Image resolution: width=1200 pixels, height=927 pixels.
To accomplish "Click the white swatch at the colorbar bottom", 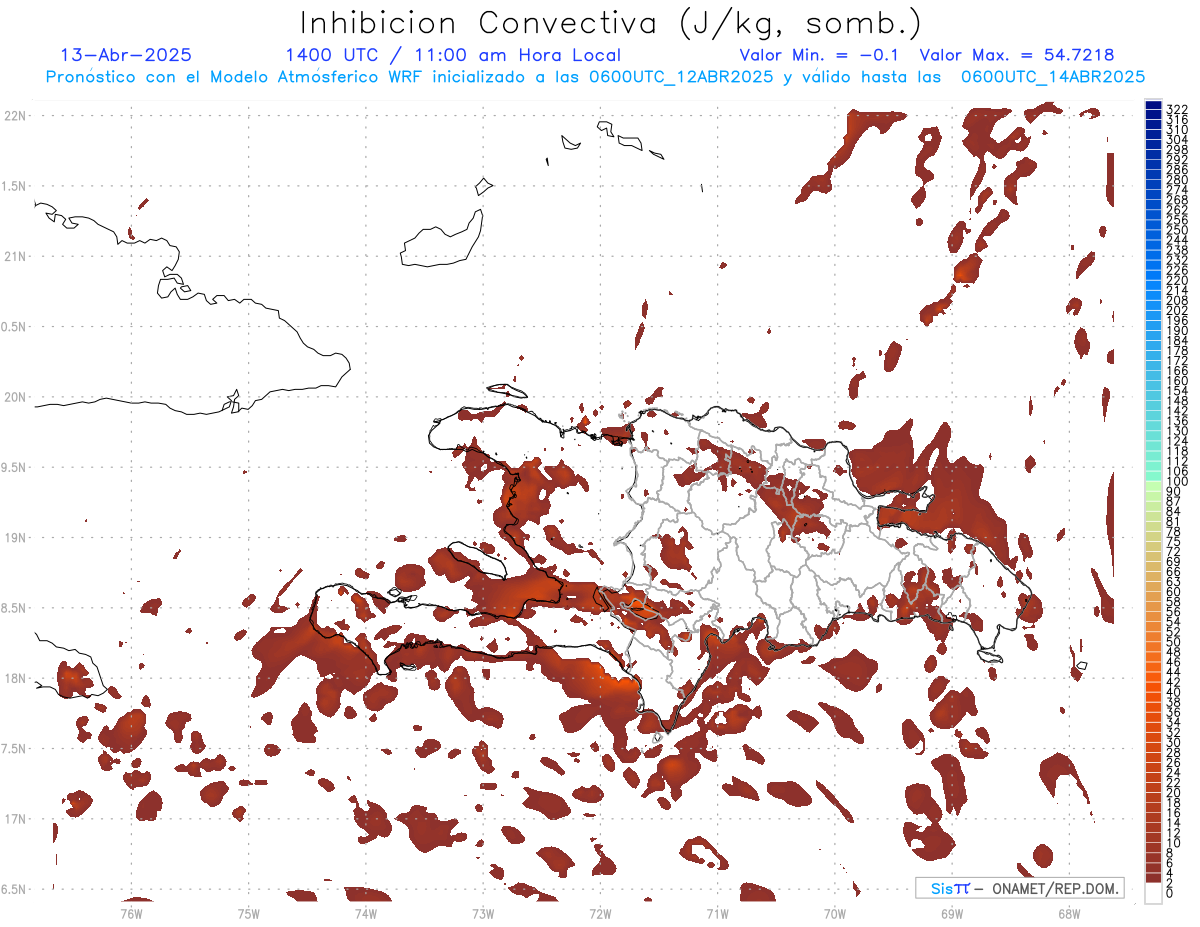I will point(1154,892).
